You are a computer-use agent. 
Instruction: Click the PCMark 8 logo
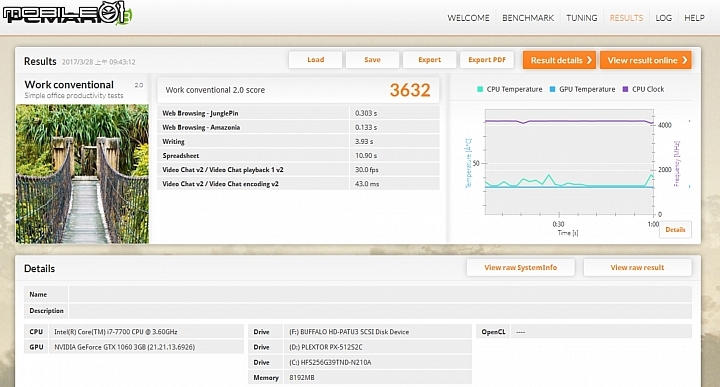click(68, 13)
